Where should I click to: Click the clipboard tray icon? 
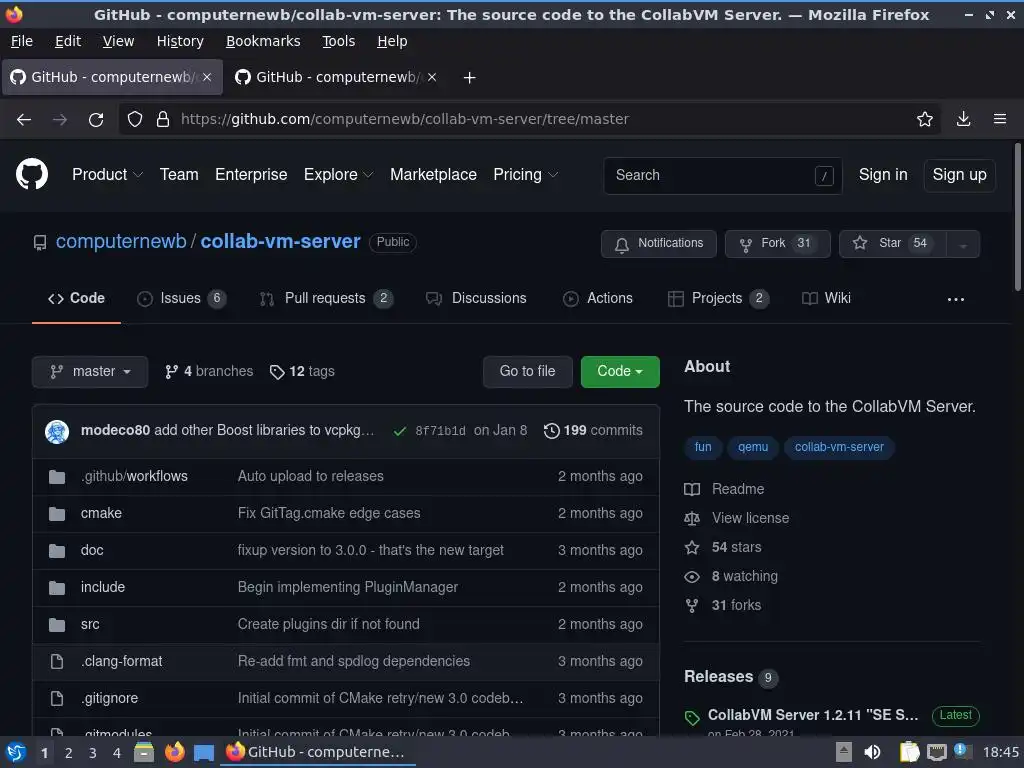click(x=909, y=752)
